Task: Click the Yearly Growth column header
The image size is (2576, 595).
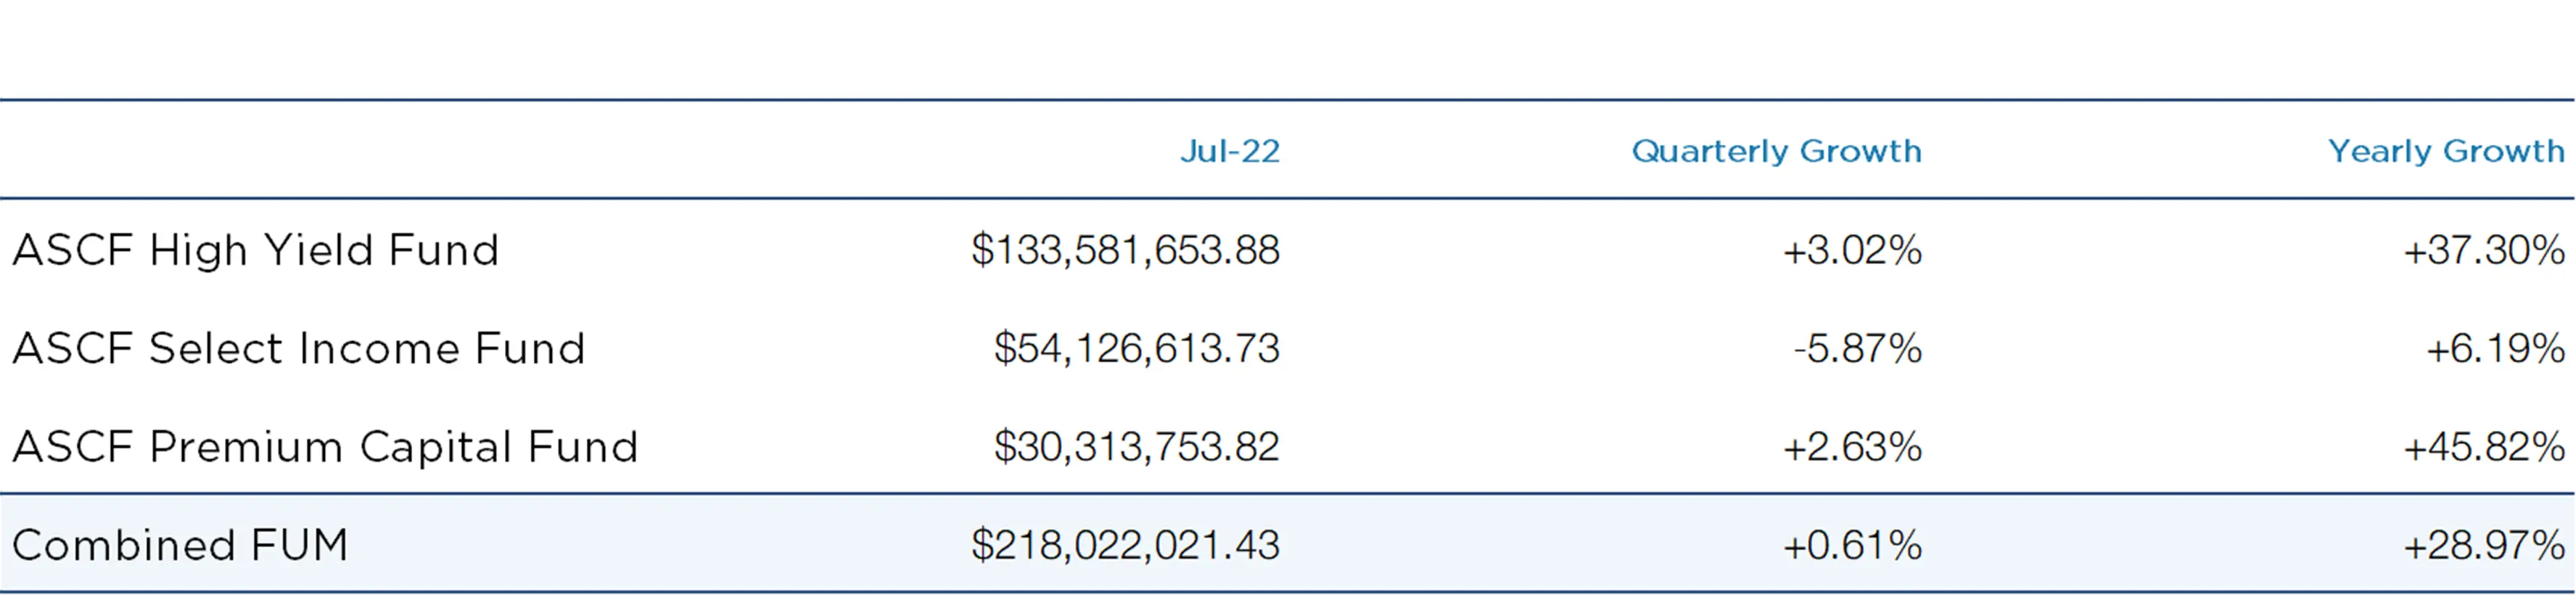Action: 2446,151
